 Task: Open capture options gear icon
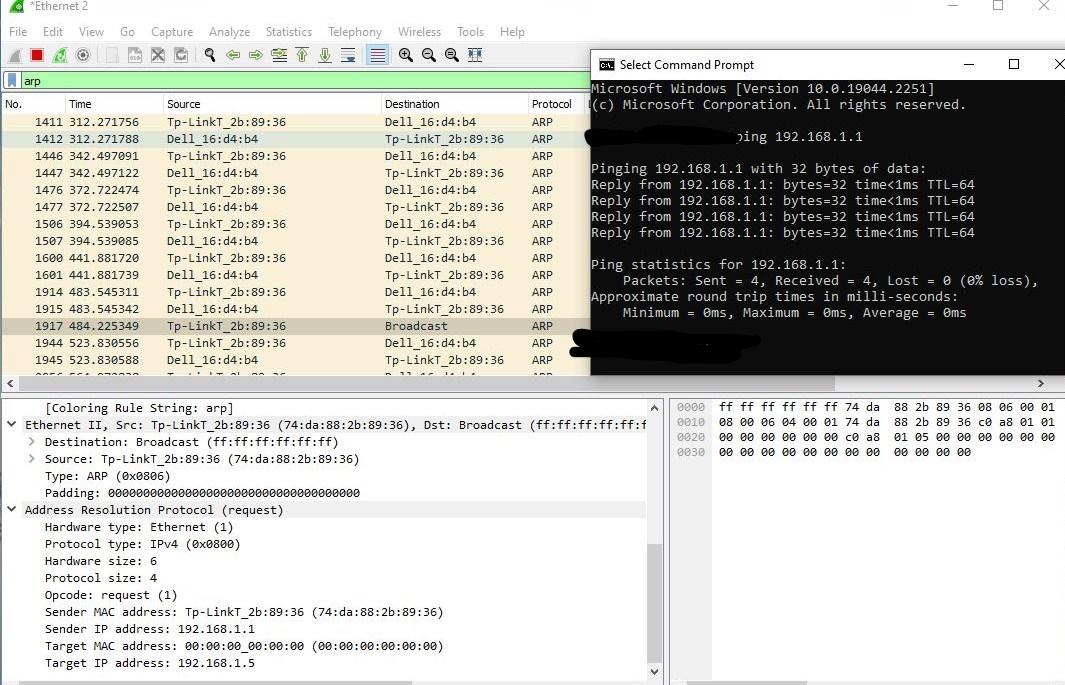83,56
